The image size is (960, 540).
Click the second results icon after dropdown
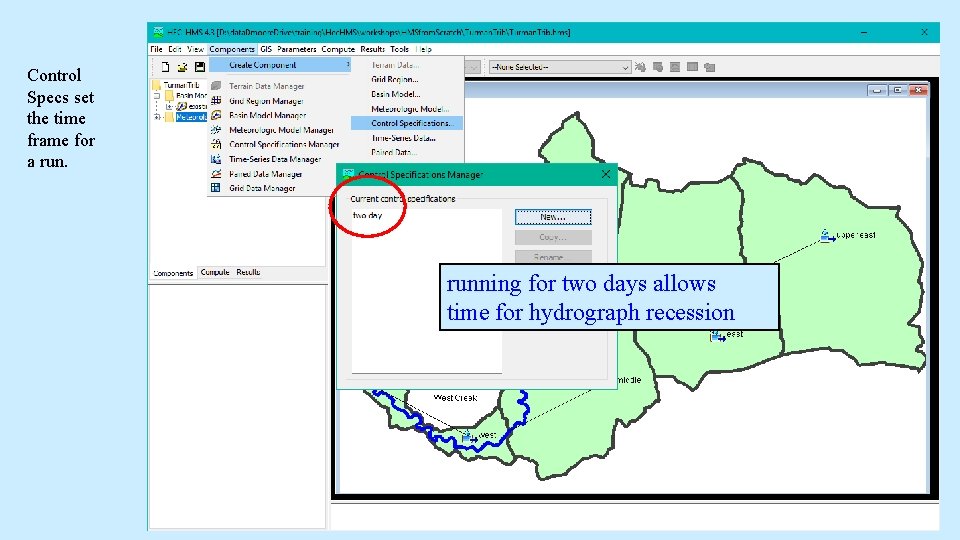click(658, 67)
